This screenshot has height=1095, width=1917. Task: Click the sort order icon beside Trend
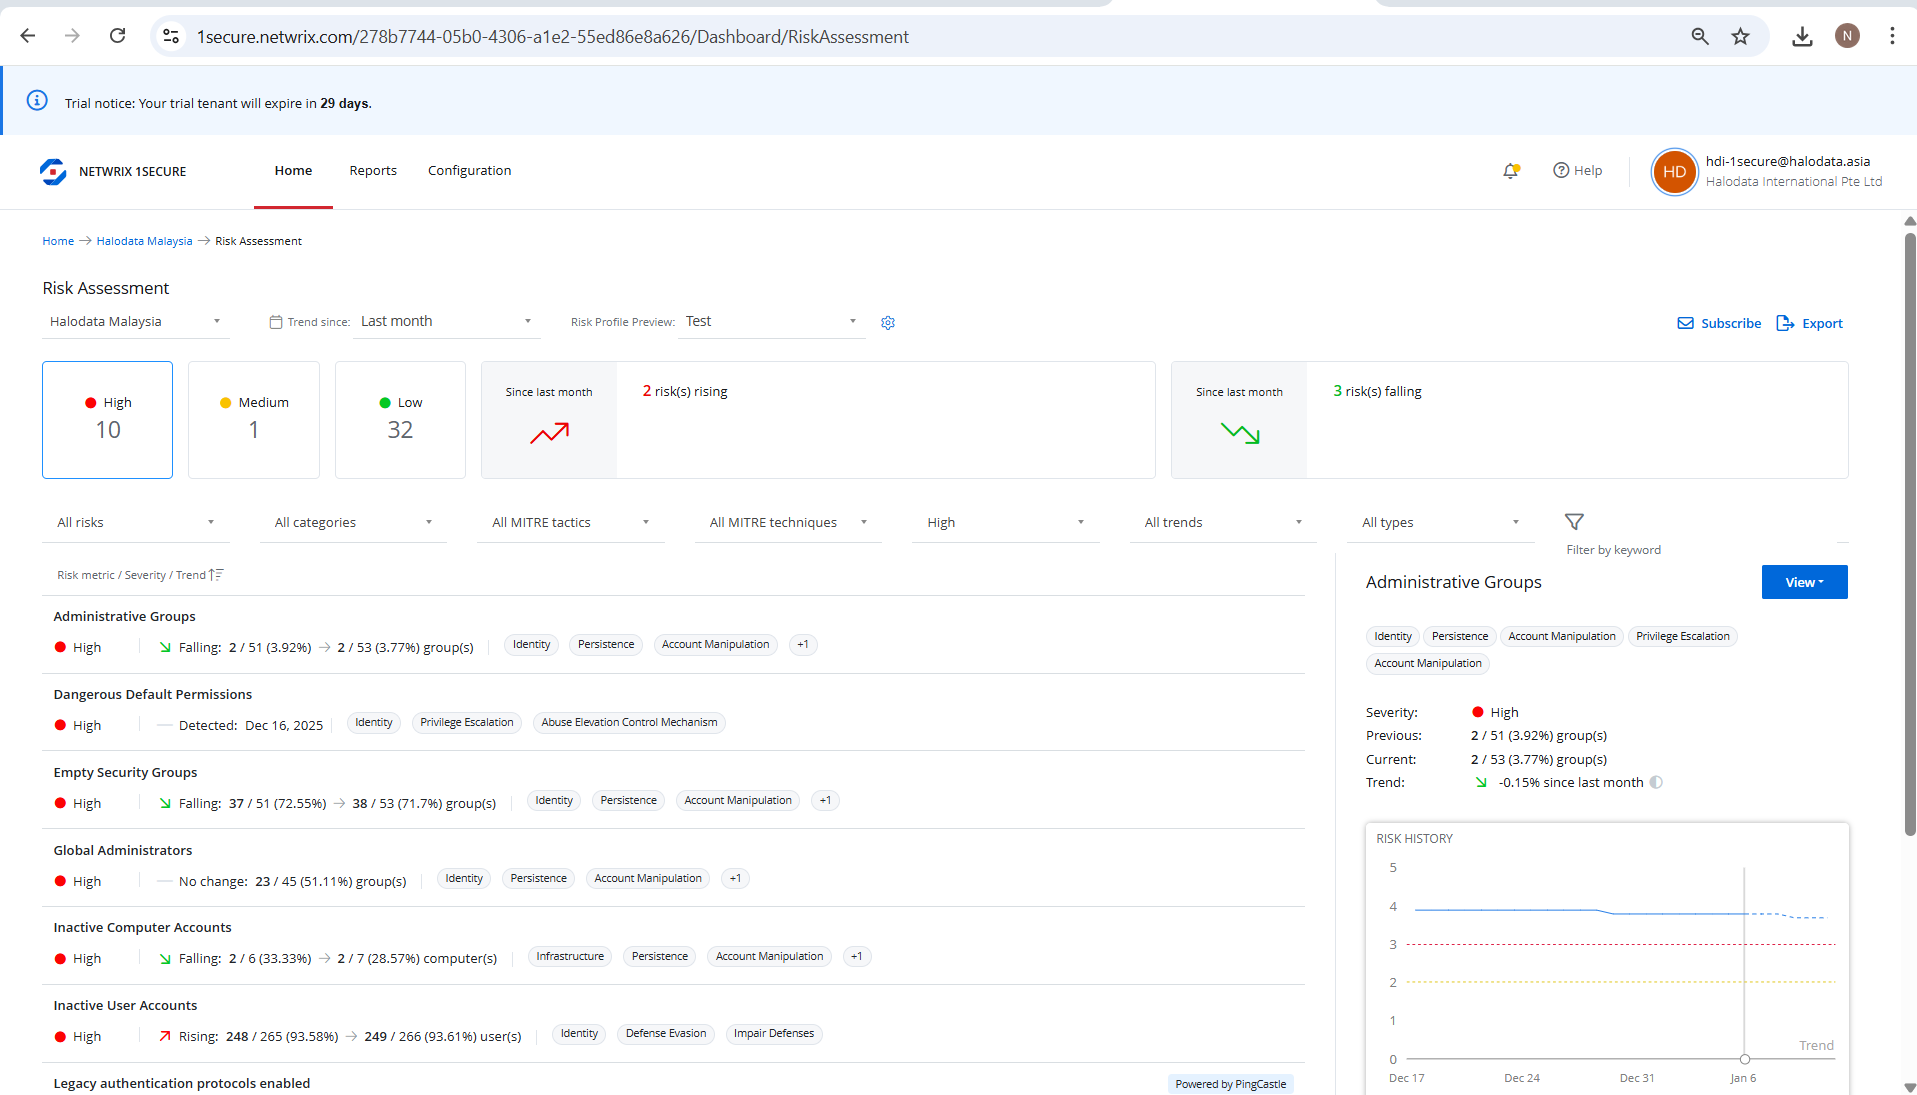[x=216, y=575]
